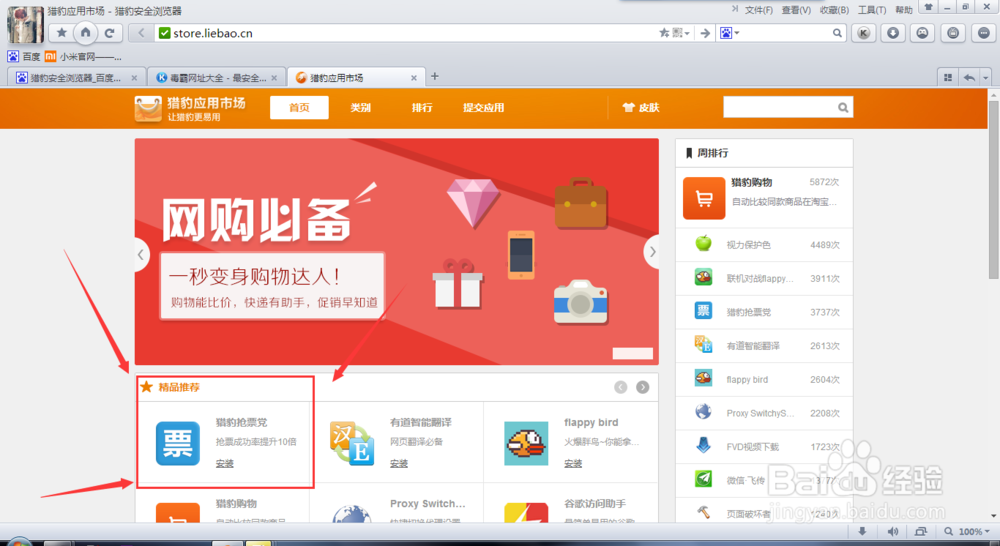Open Proxy SwitchyS in weekly ranking
1000x546 pixels.
tap(764, 413)
